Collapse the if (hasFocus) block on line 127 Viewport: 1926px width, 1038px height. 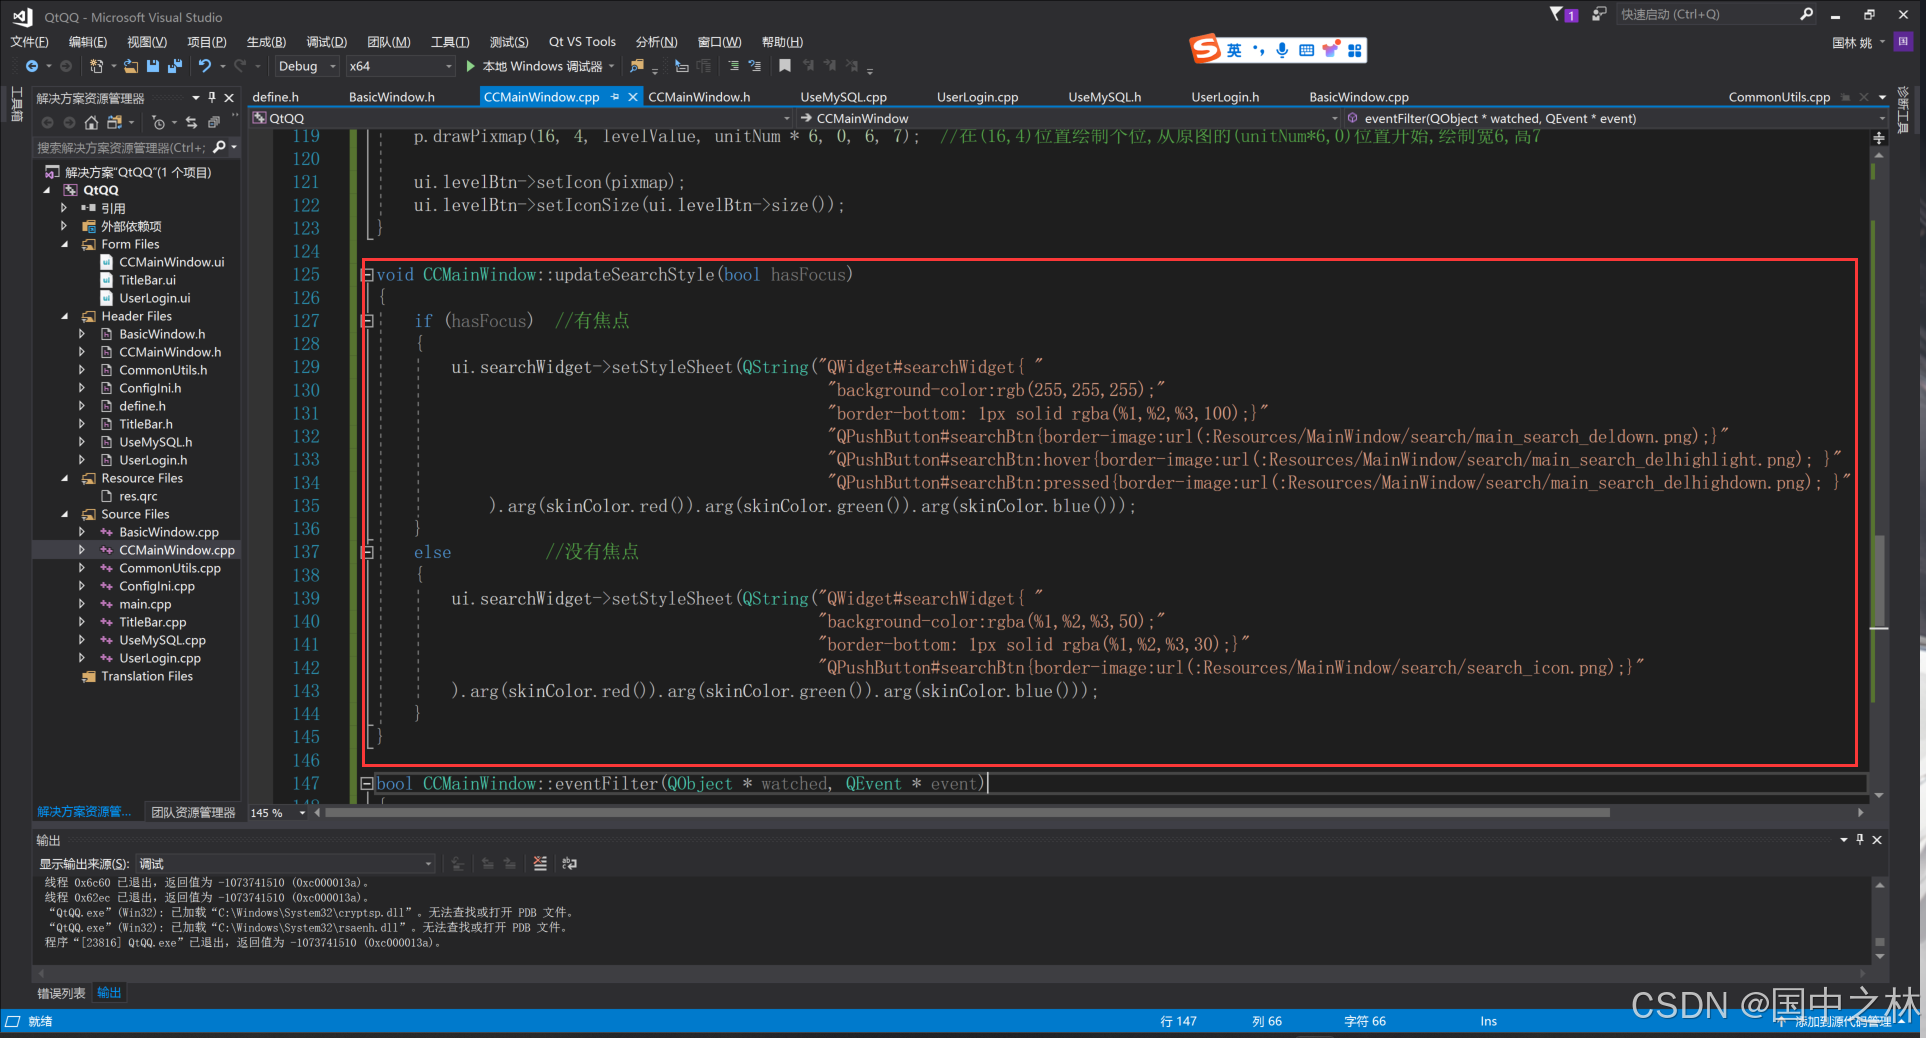click(367, 321)
